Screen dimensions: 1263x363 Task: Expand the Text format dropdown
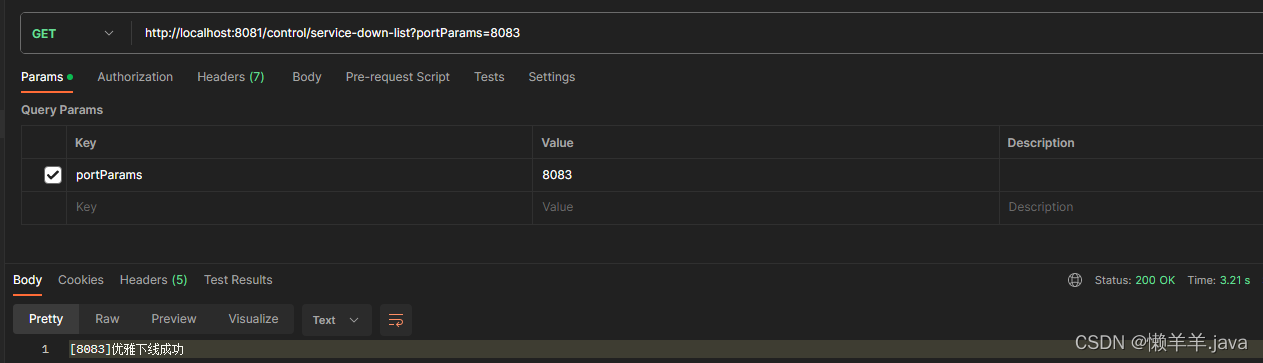[x=336, y=320]
